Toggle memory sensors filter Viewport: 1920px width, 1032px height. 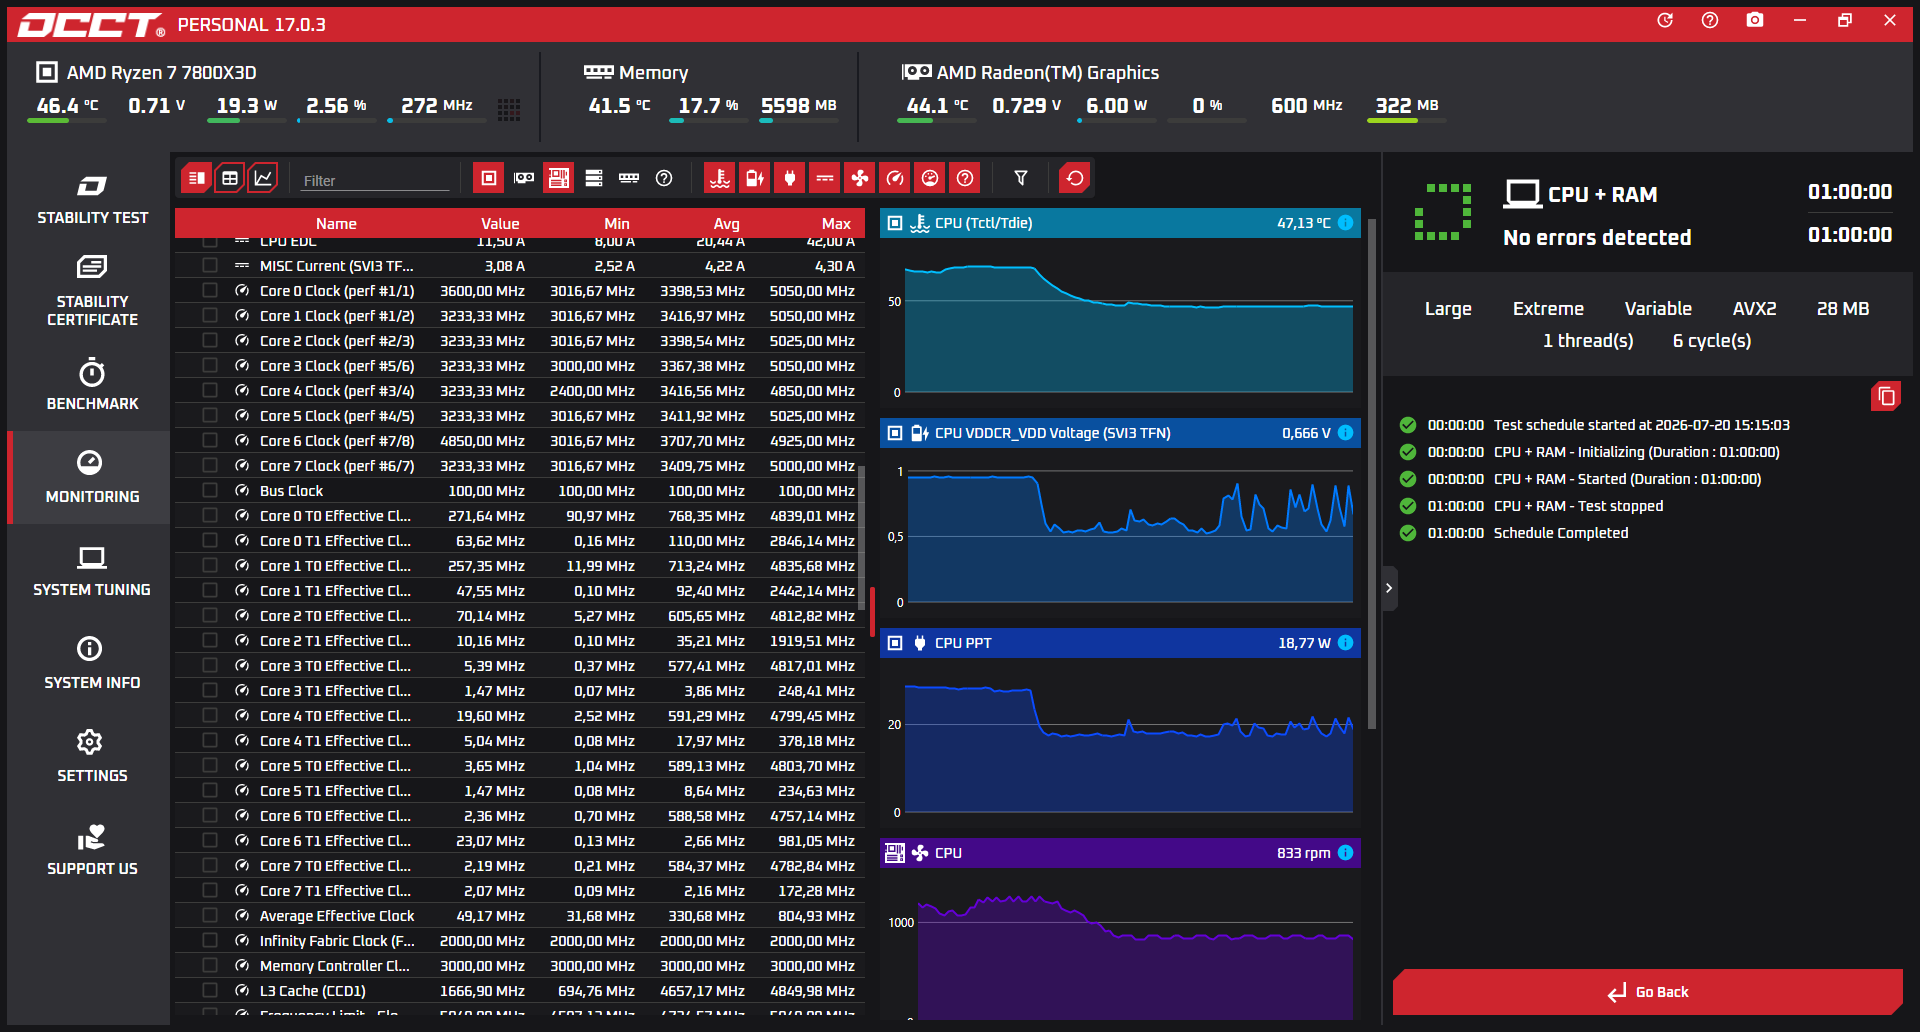[x=629, y=178]
